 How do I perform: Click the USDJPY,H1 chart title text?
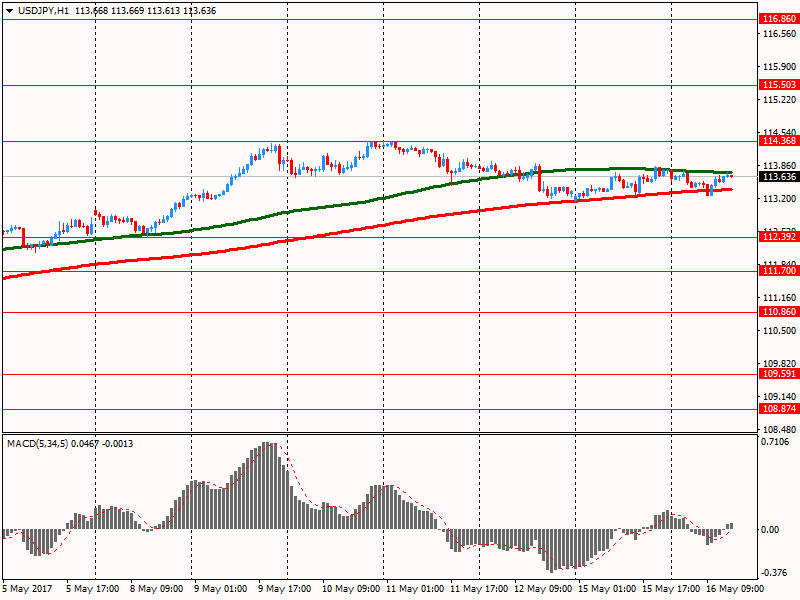(x=43, y=11)
